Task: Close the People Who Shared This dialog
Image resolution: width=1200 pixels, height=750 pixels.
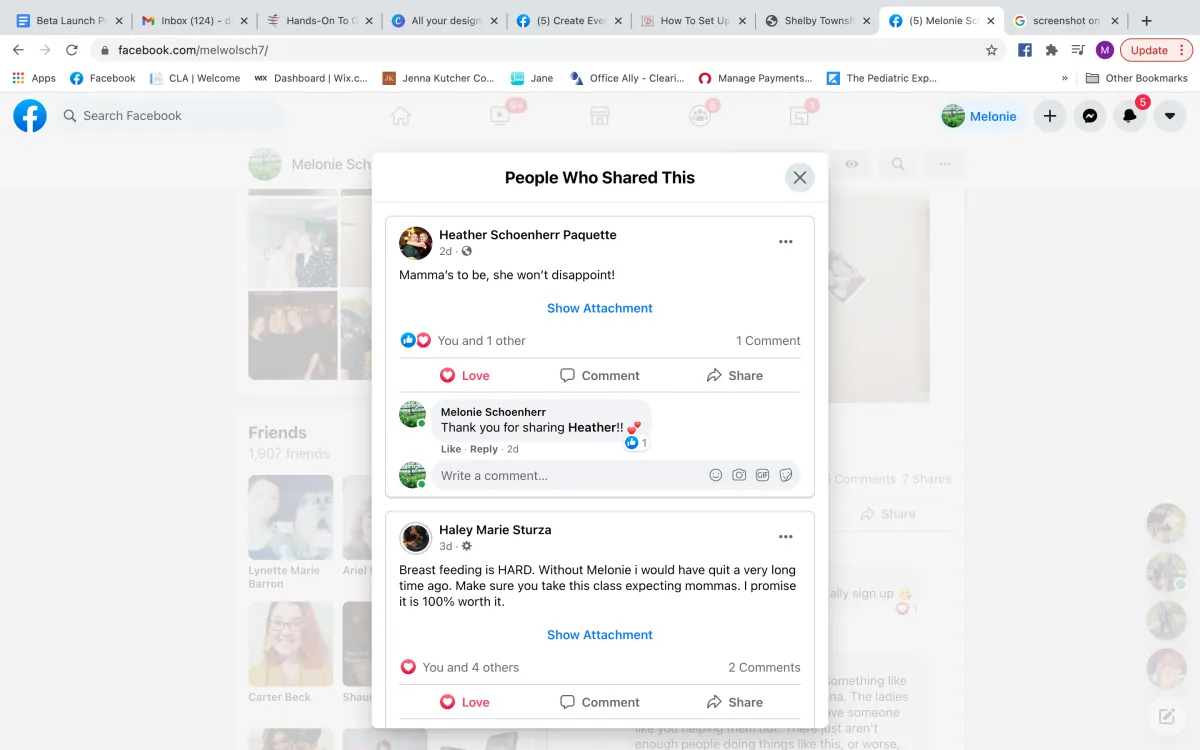Action: (x=799, y=178)
